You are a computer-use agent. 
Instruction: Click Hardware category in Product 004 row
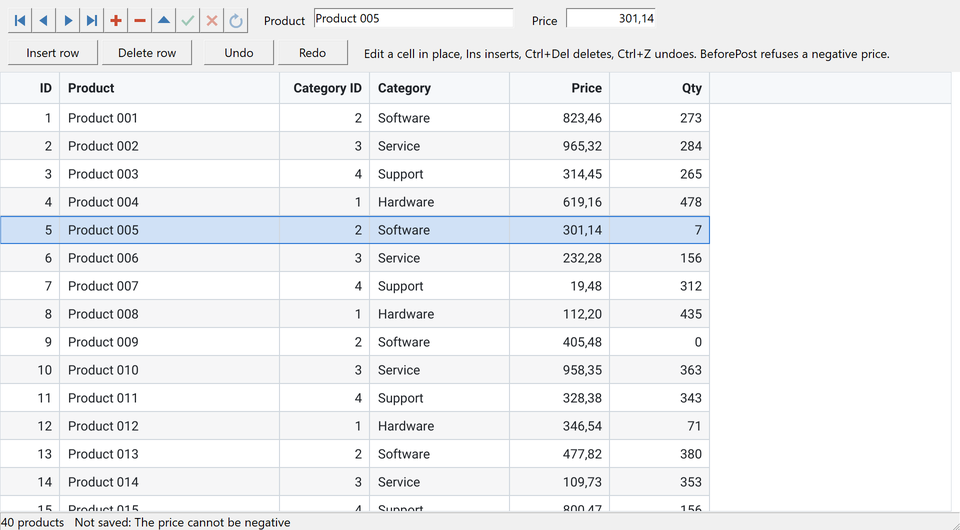point(440,202)
